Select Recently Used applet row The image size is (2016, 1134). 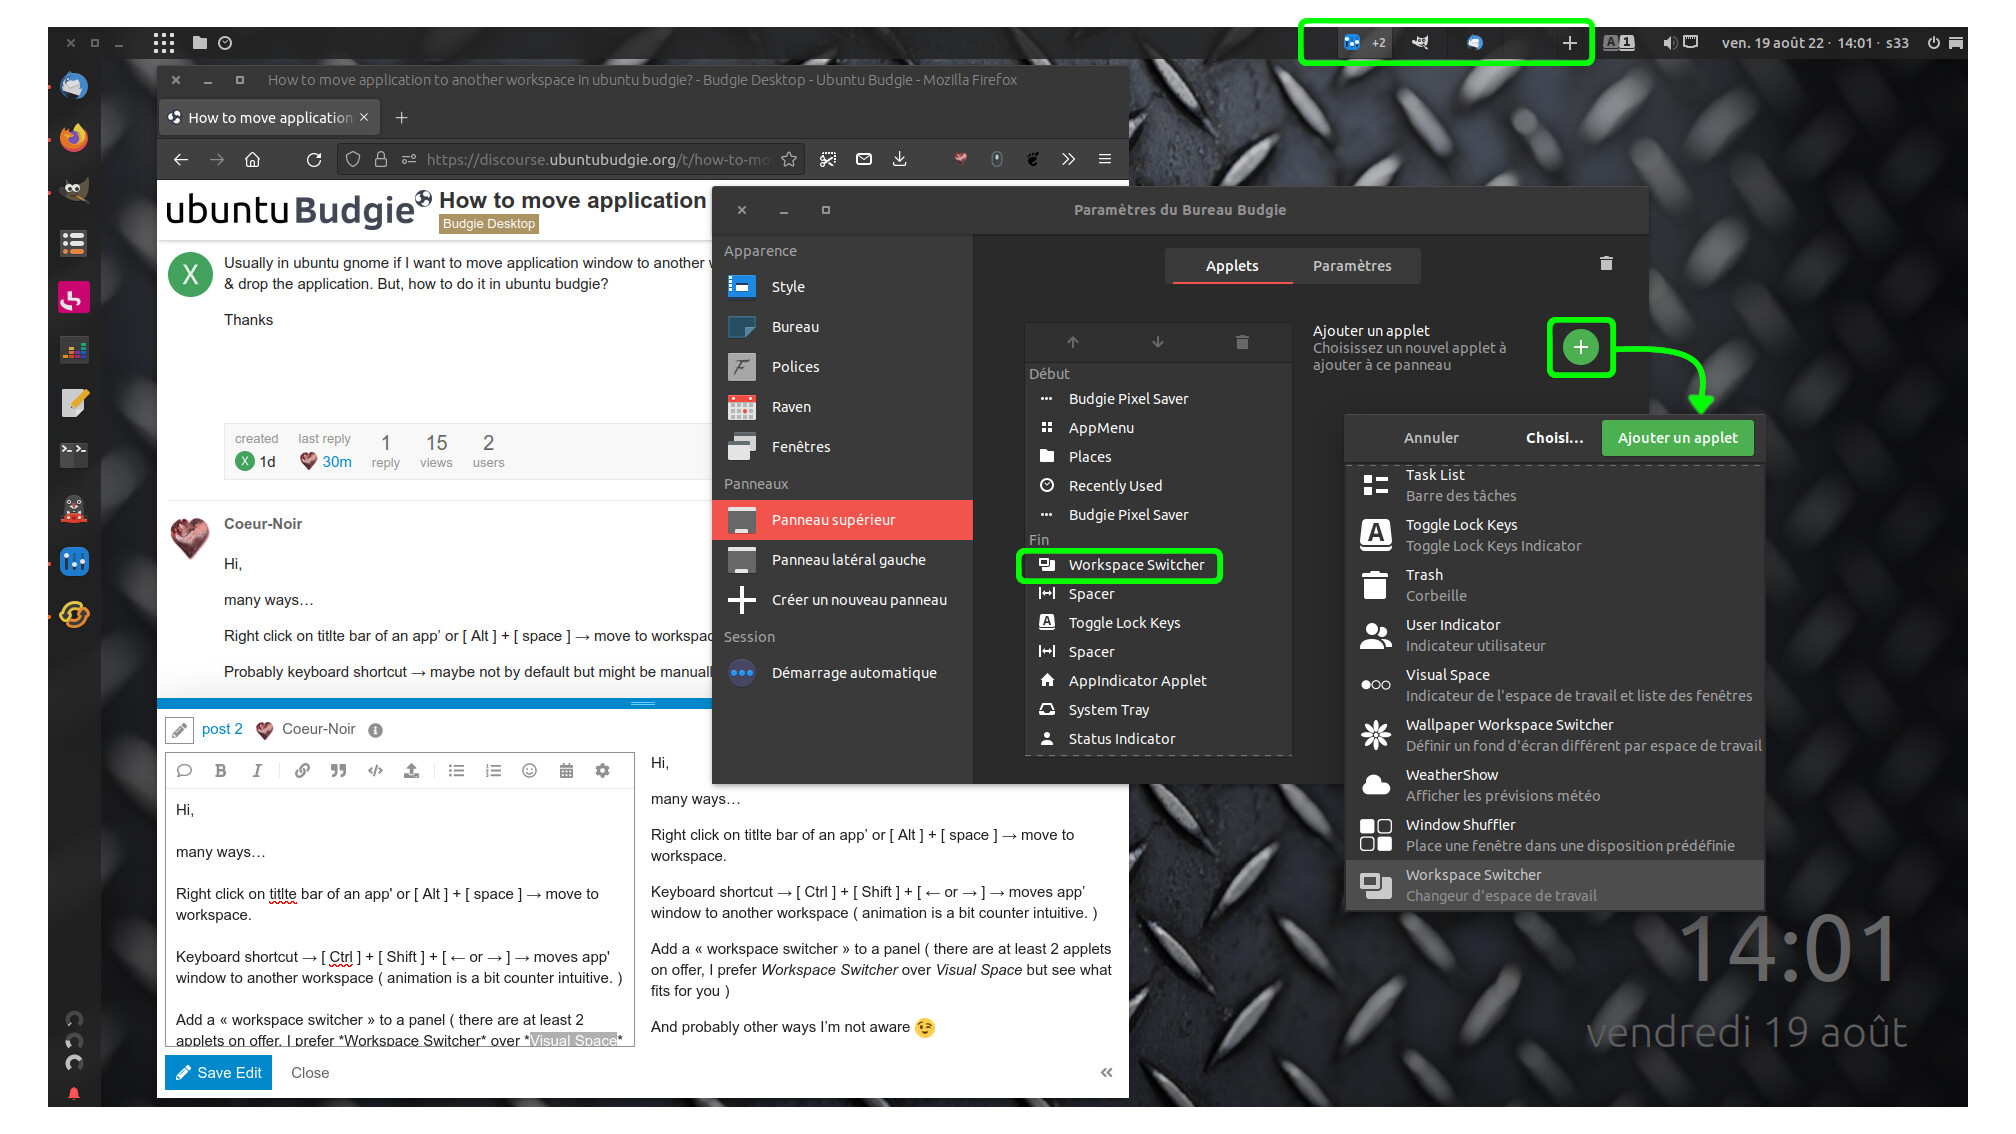pyautogui.click(x=1158, y=486)
